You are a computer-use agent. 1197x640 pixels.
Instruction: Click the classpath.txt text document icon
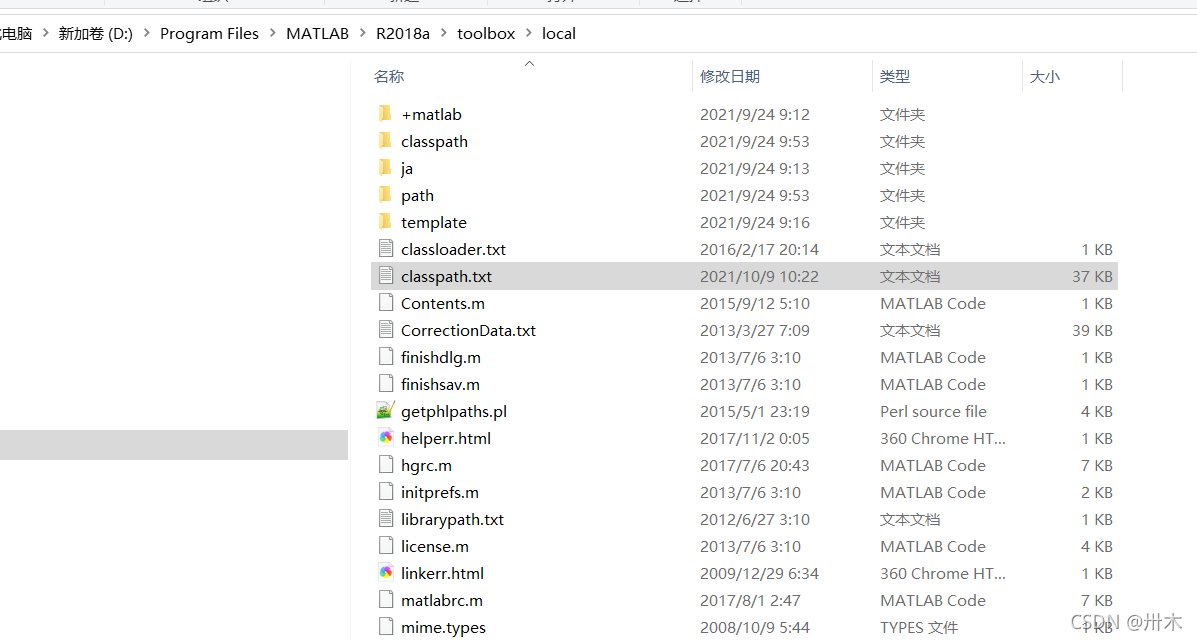click(x=386, y=276)
